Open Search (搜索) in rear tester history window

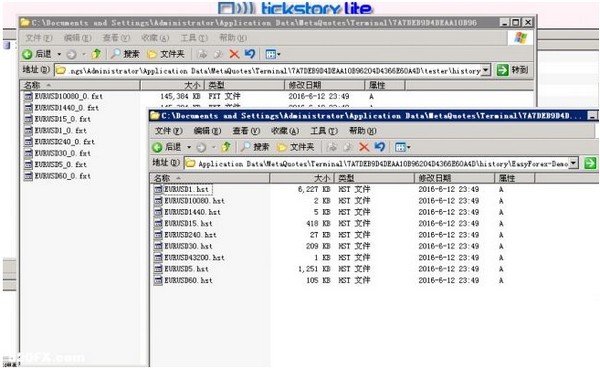(125, 54)
